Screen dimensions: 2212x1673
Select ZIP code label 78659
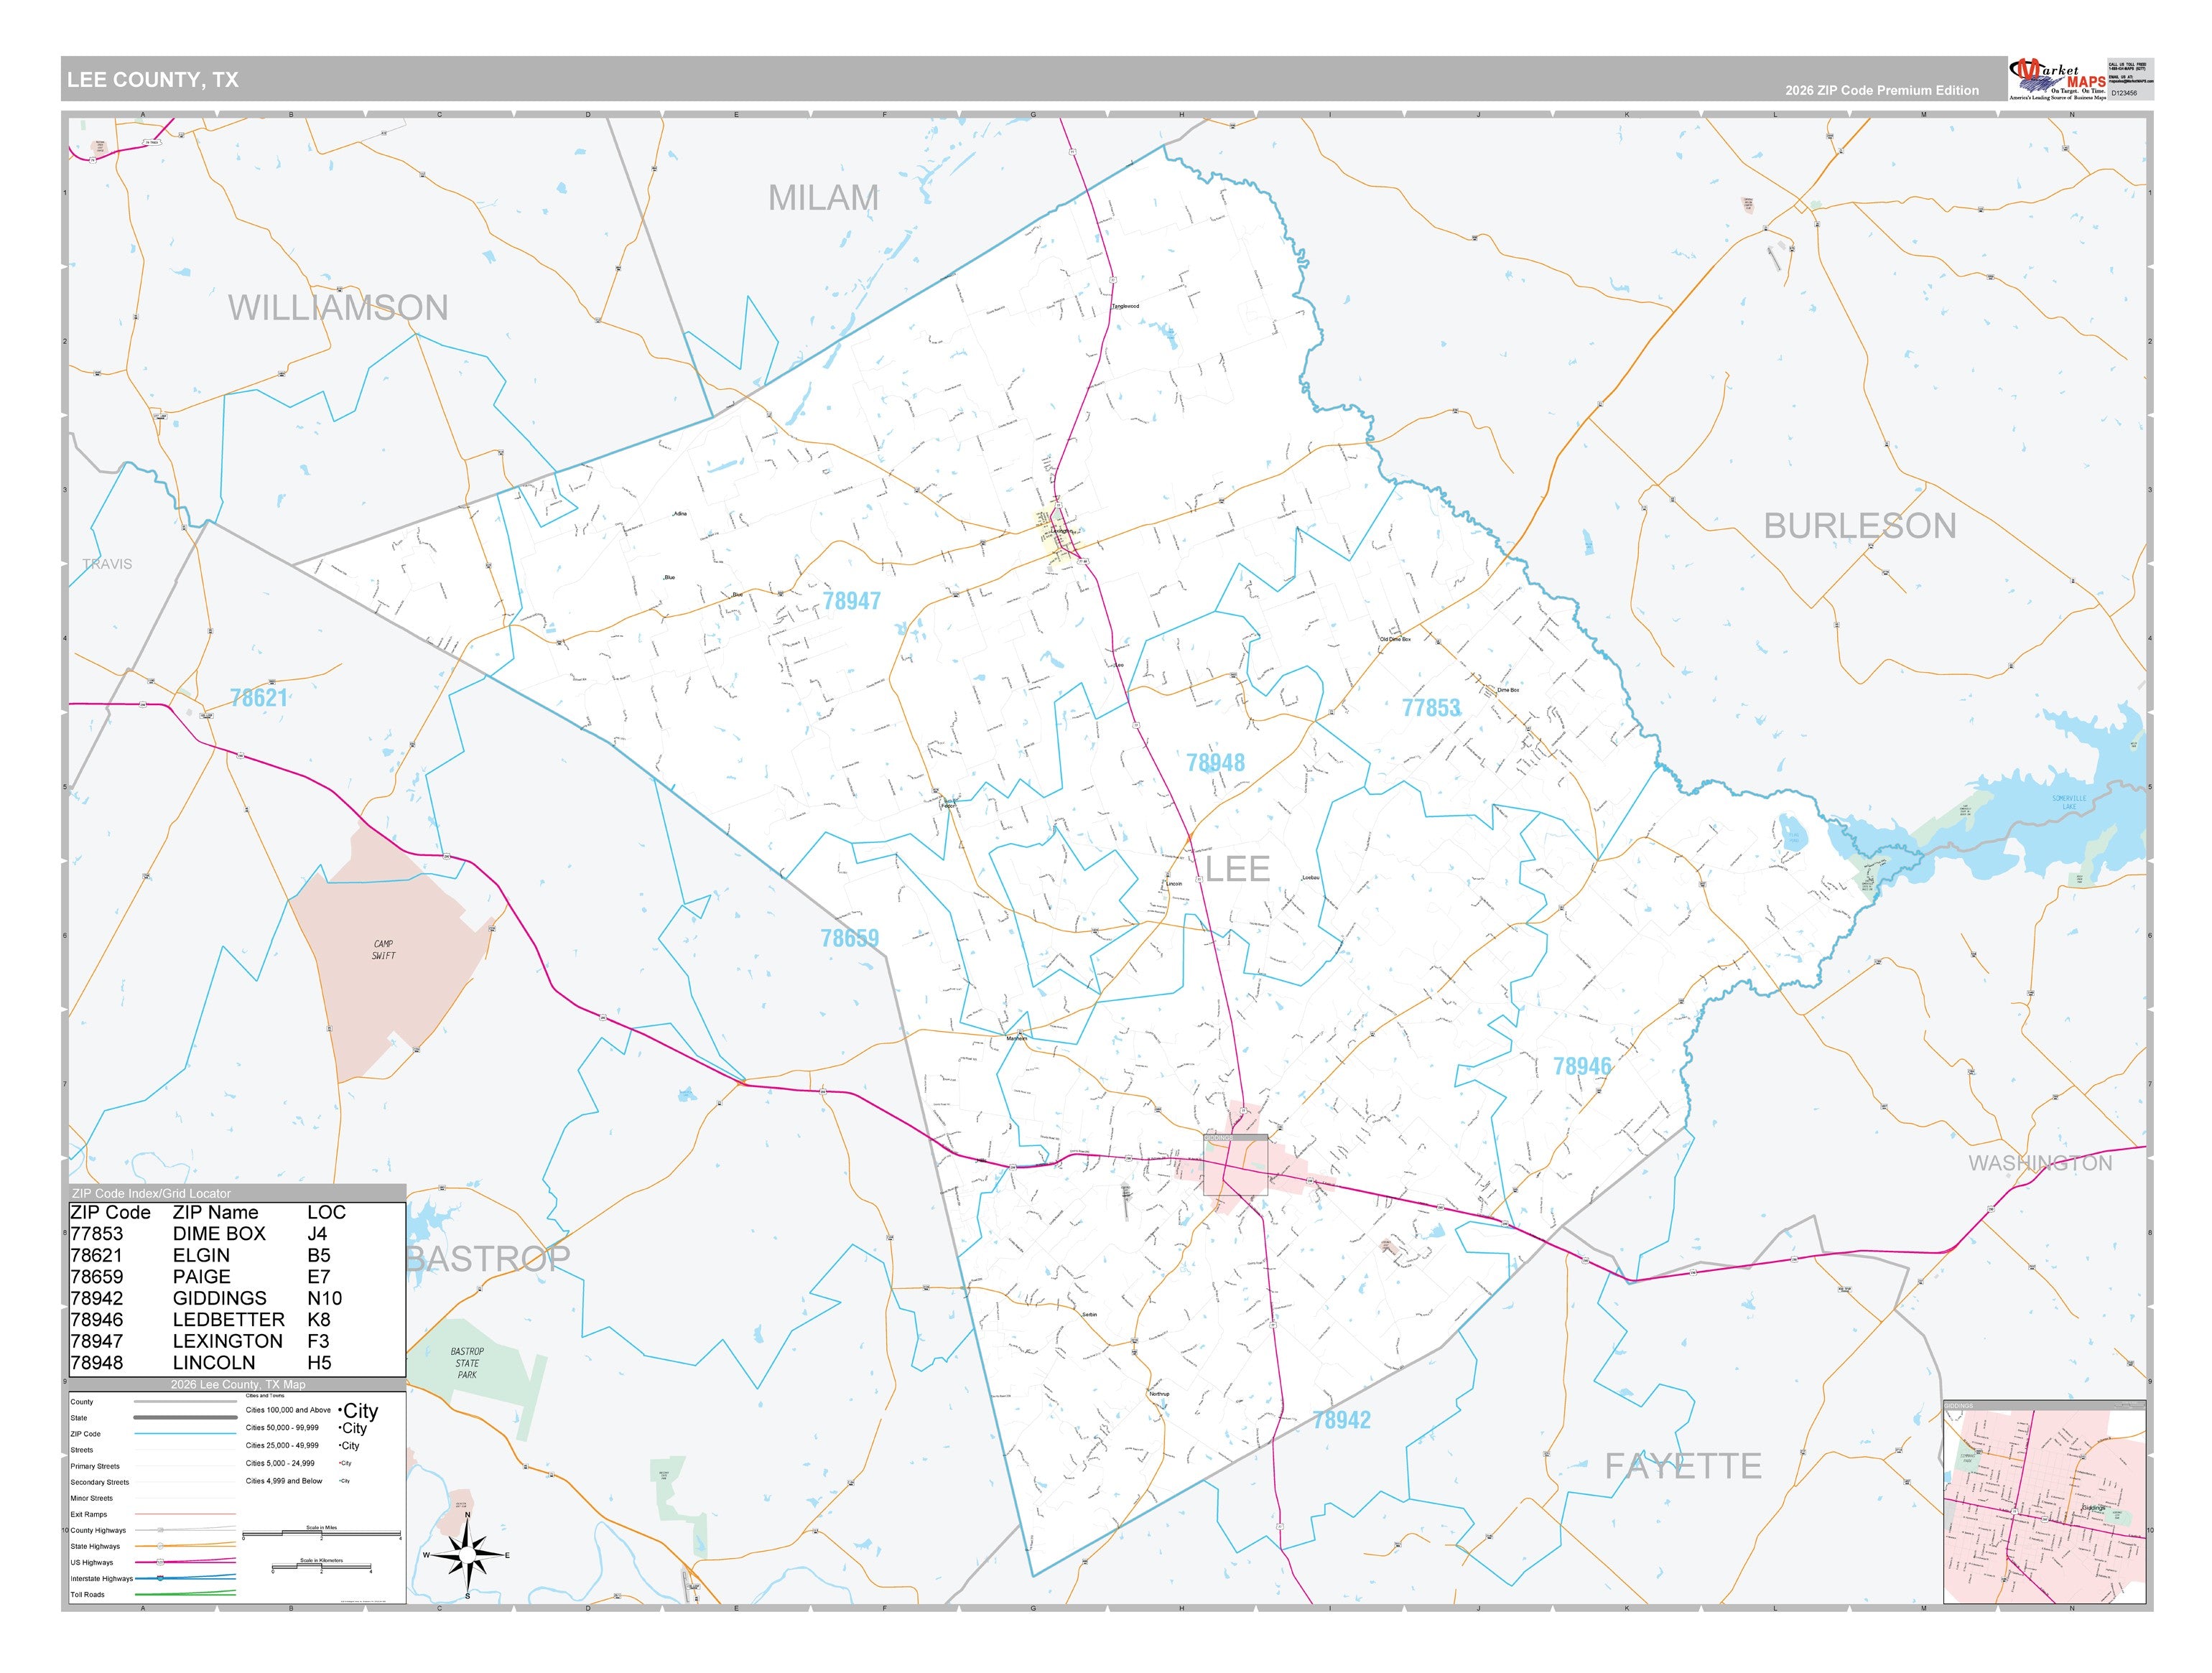[x=850, y=938]
